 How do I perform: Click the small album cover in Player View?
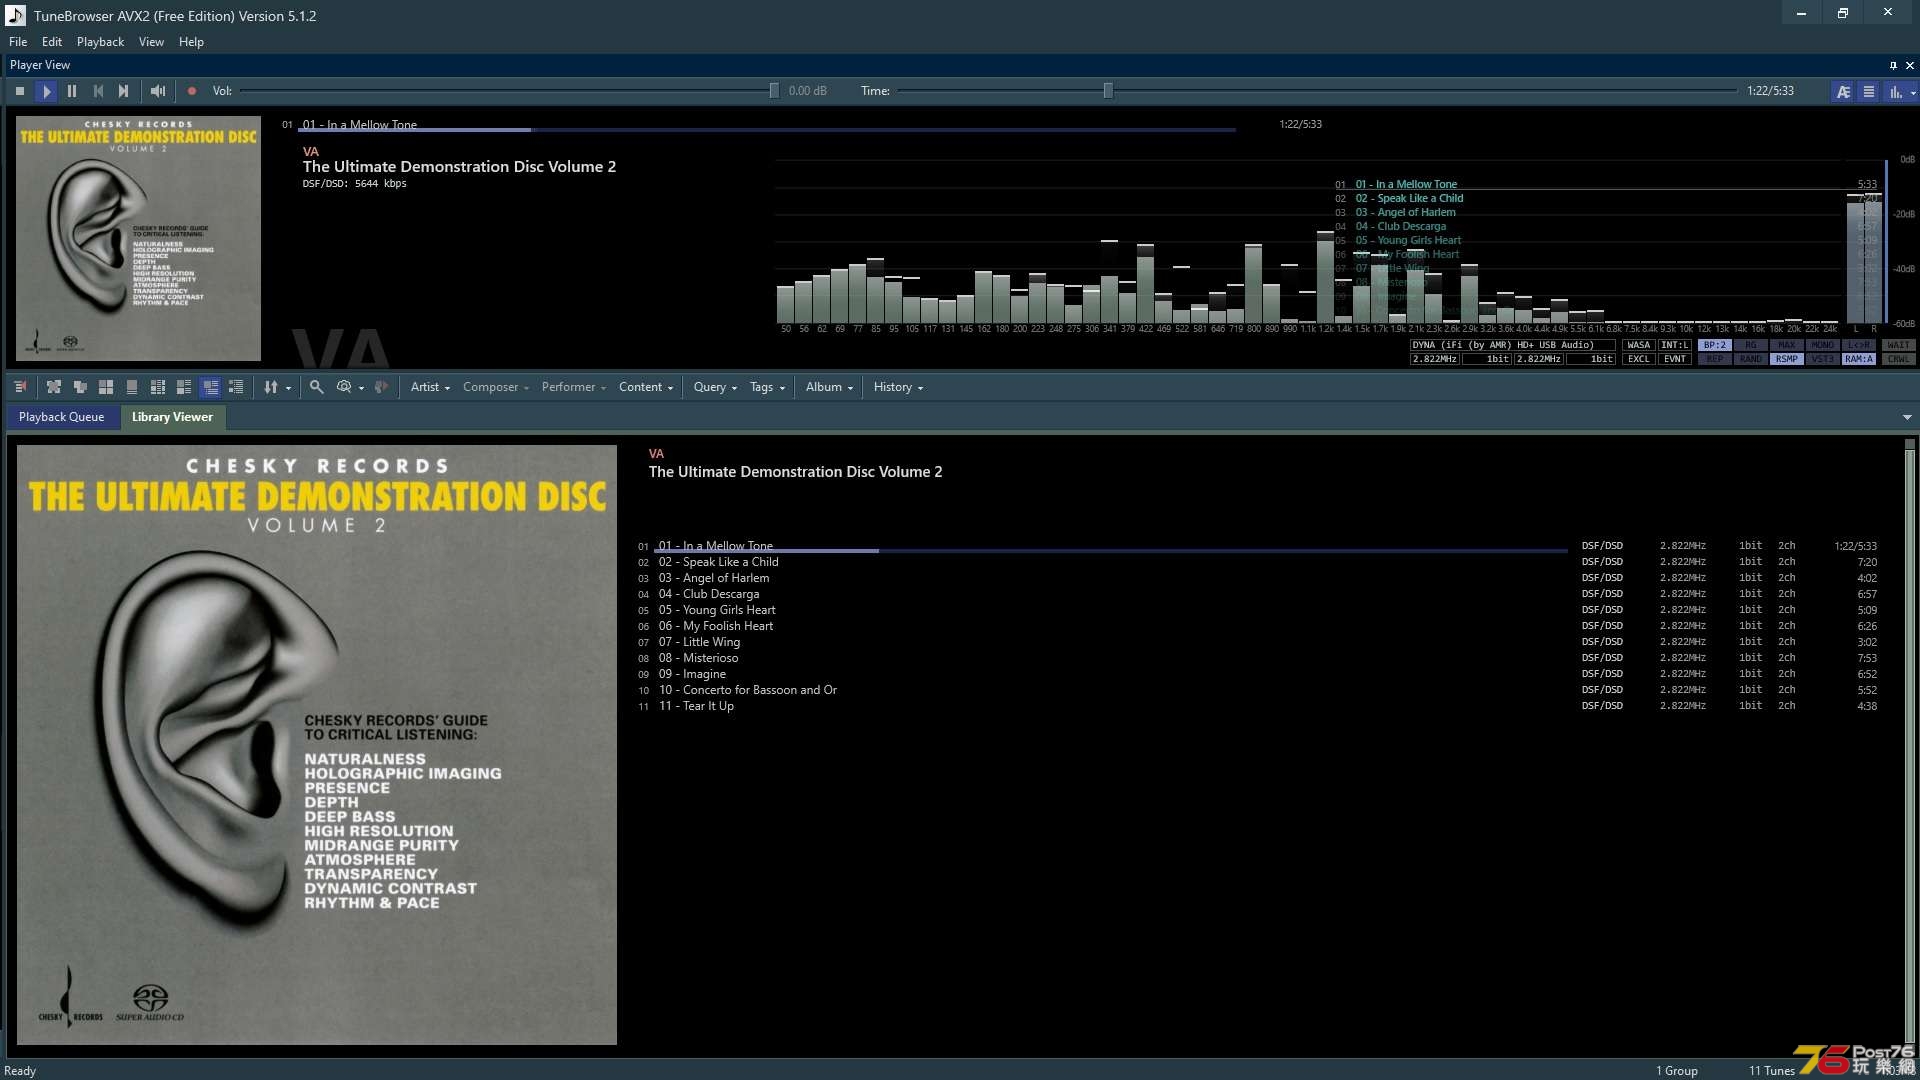pyautogui.click(x=138, y=238)
